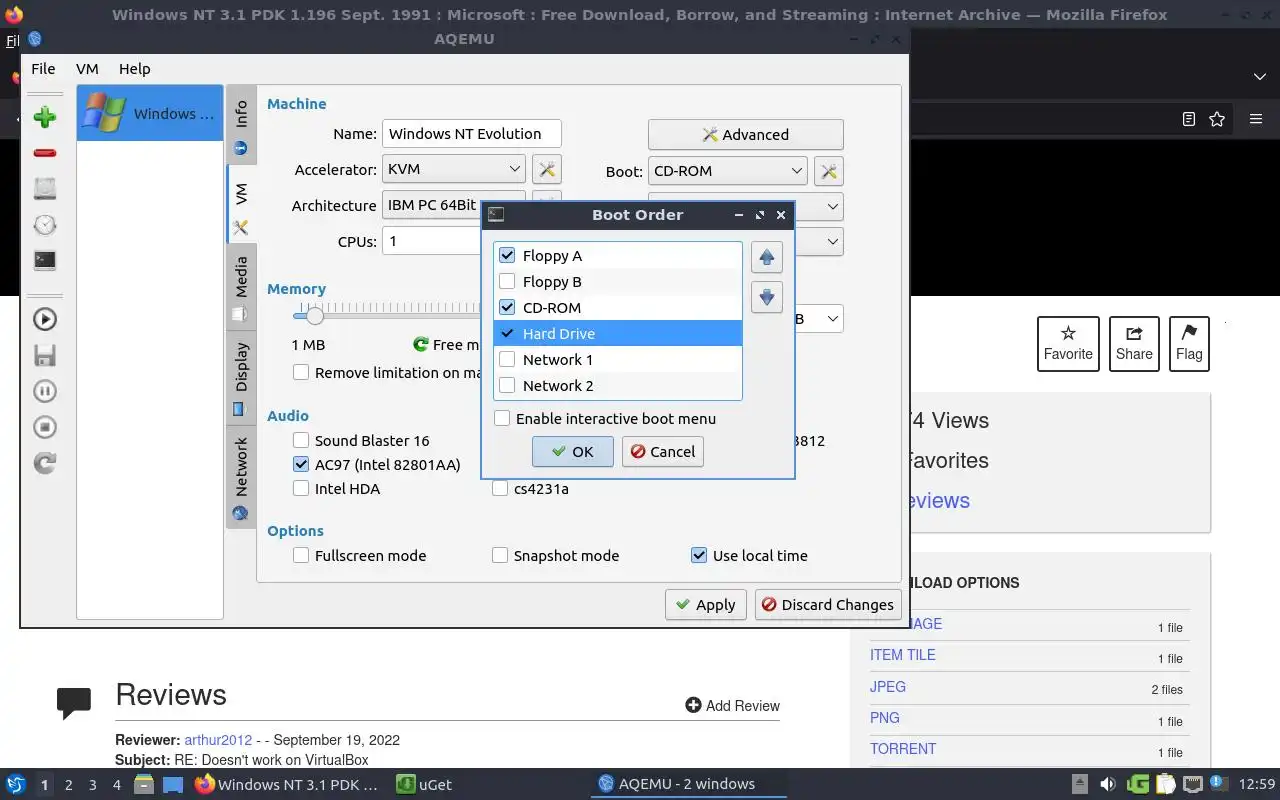Check Remove limitation on memory

[301, 372]
